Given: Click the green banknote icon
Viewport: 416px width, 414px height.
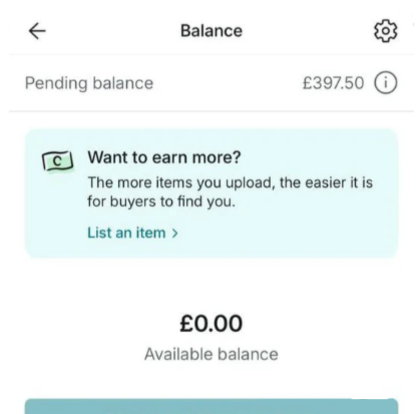Looking at the screenshot, I should [58, 161].
